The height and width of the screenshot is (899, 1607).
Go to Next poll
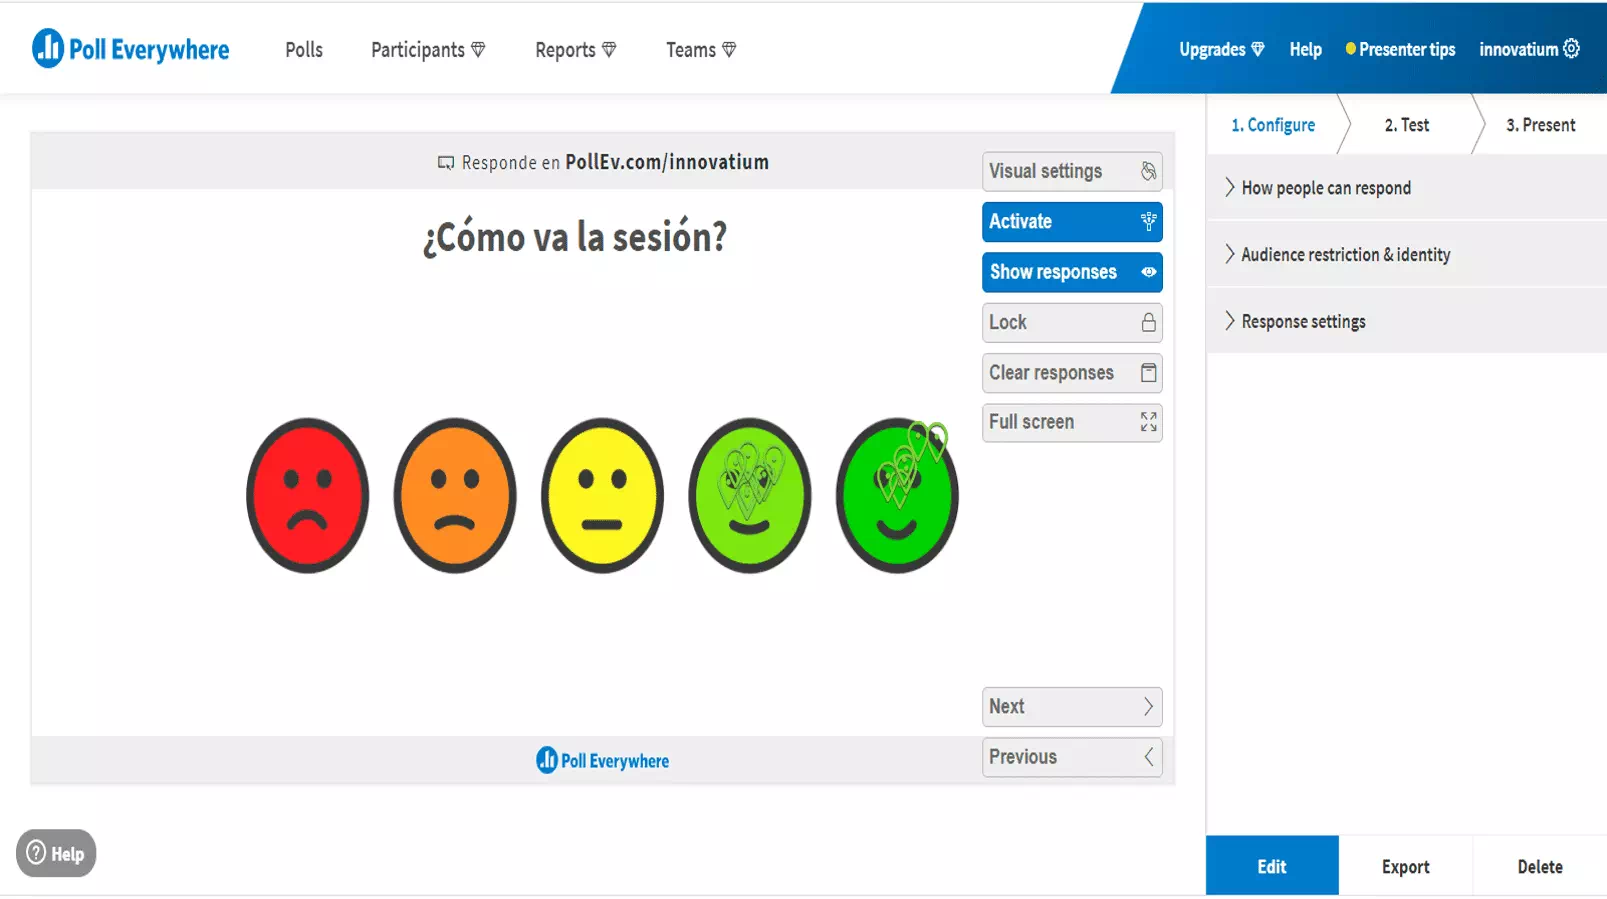coord(1071,707)
